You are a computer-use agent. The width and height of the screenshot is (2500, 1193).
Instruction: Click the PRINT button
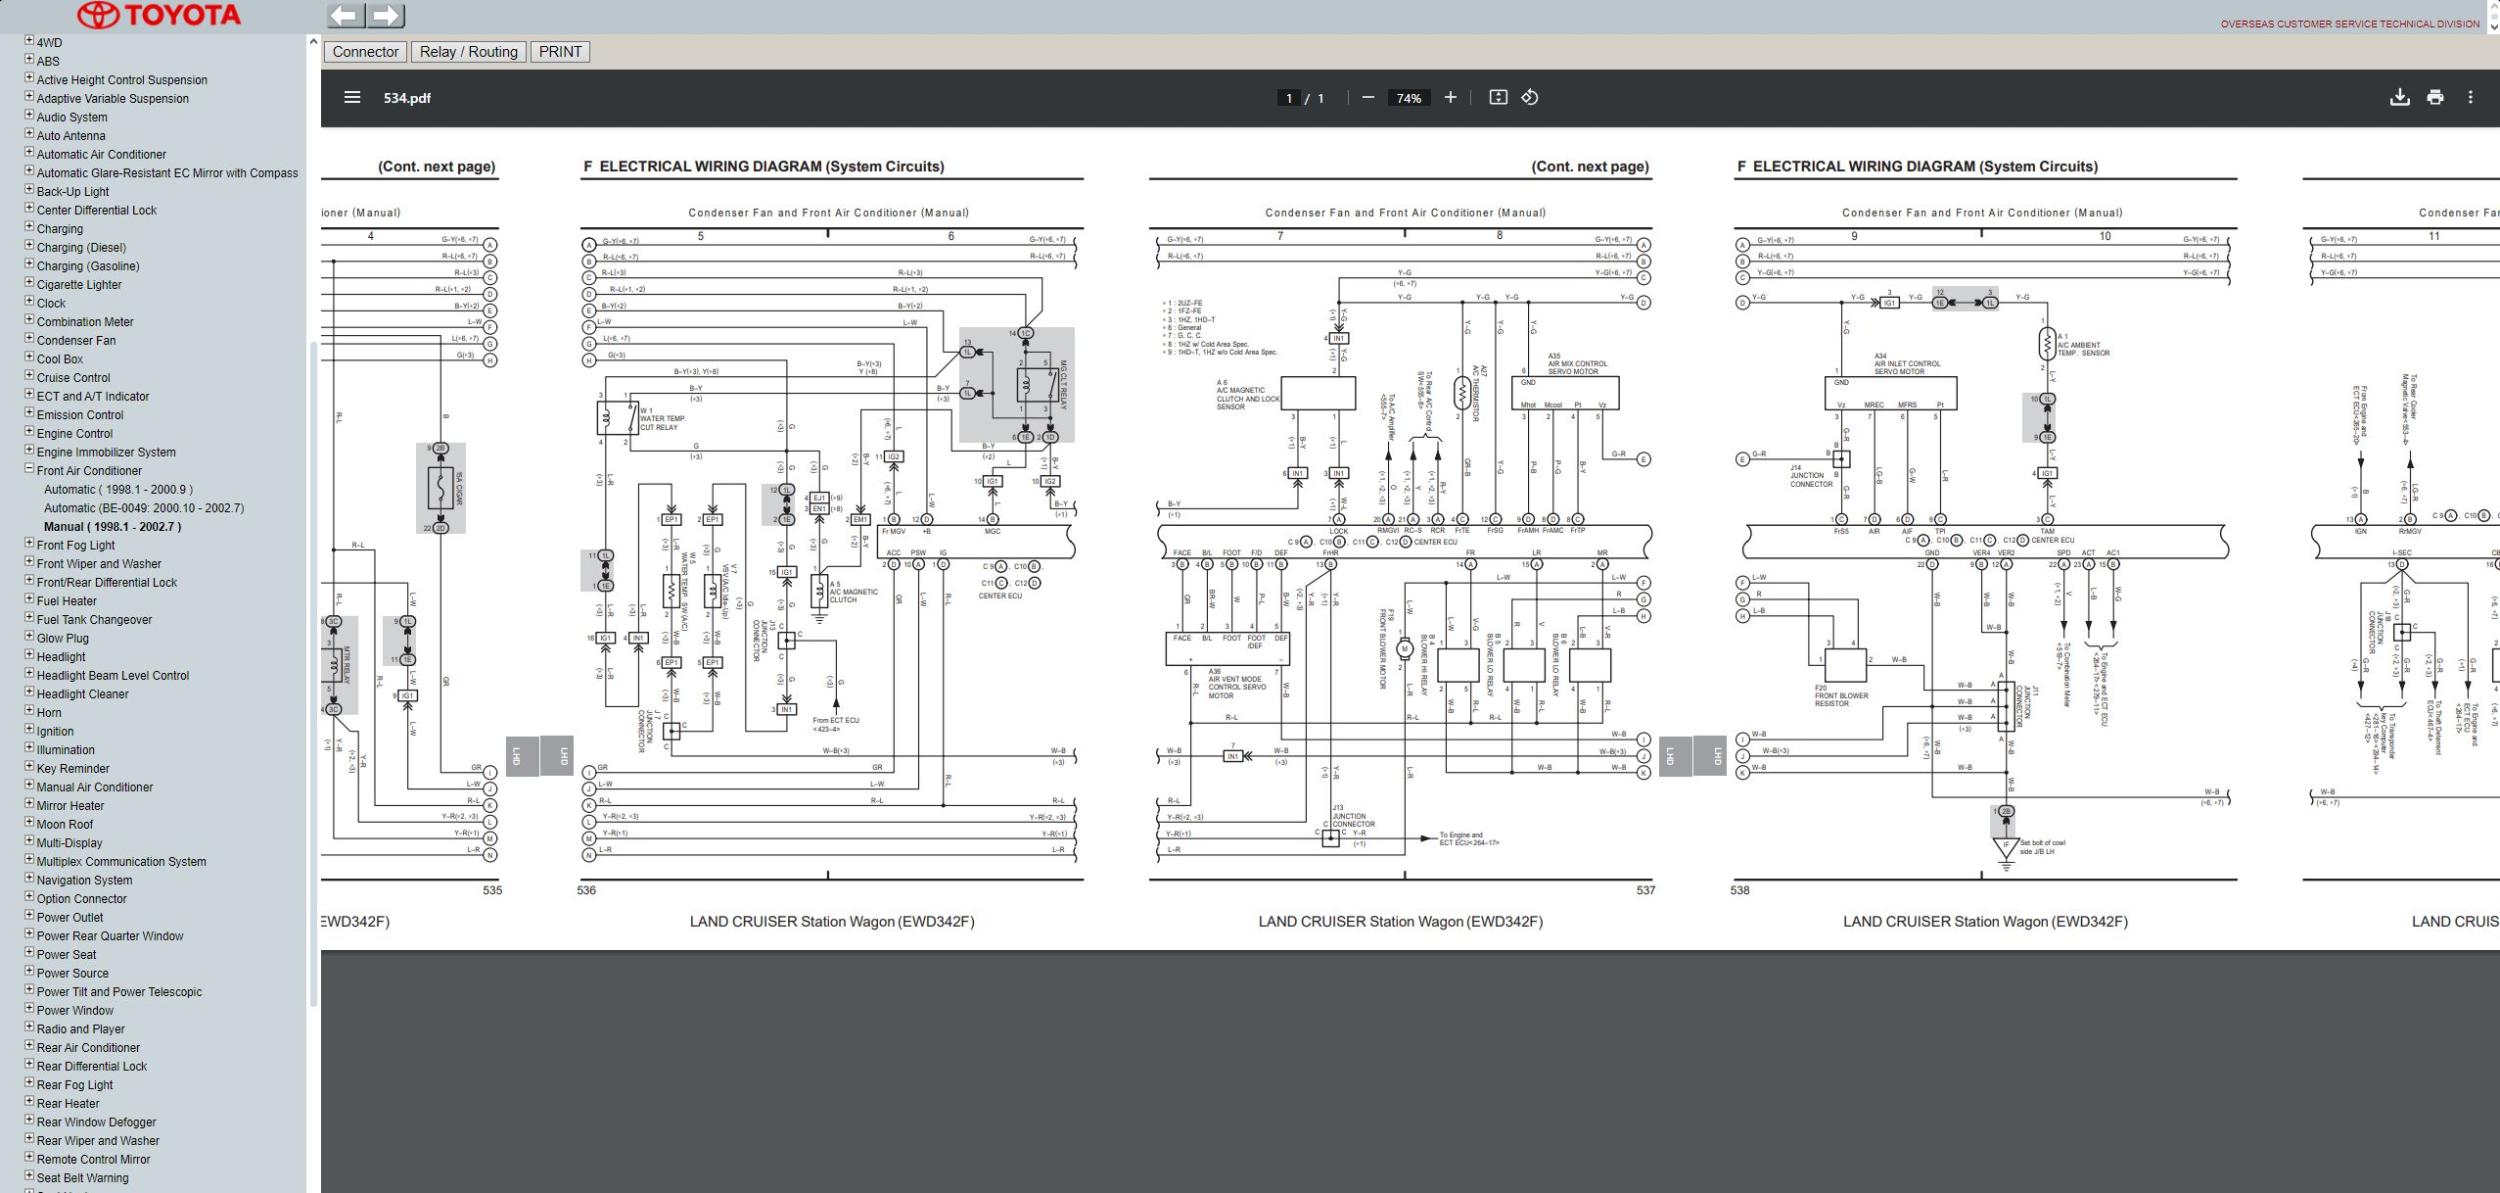click(560, 52)
